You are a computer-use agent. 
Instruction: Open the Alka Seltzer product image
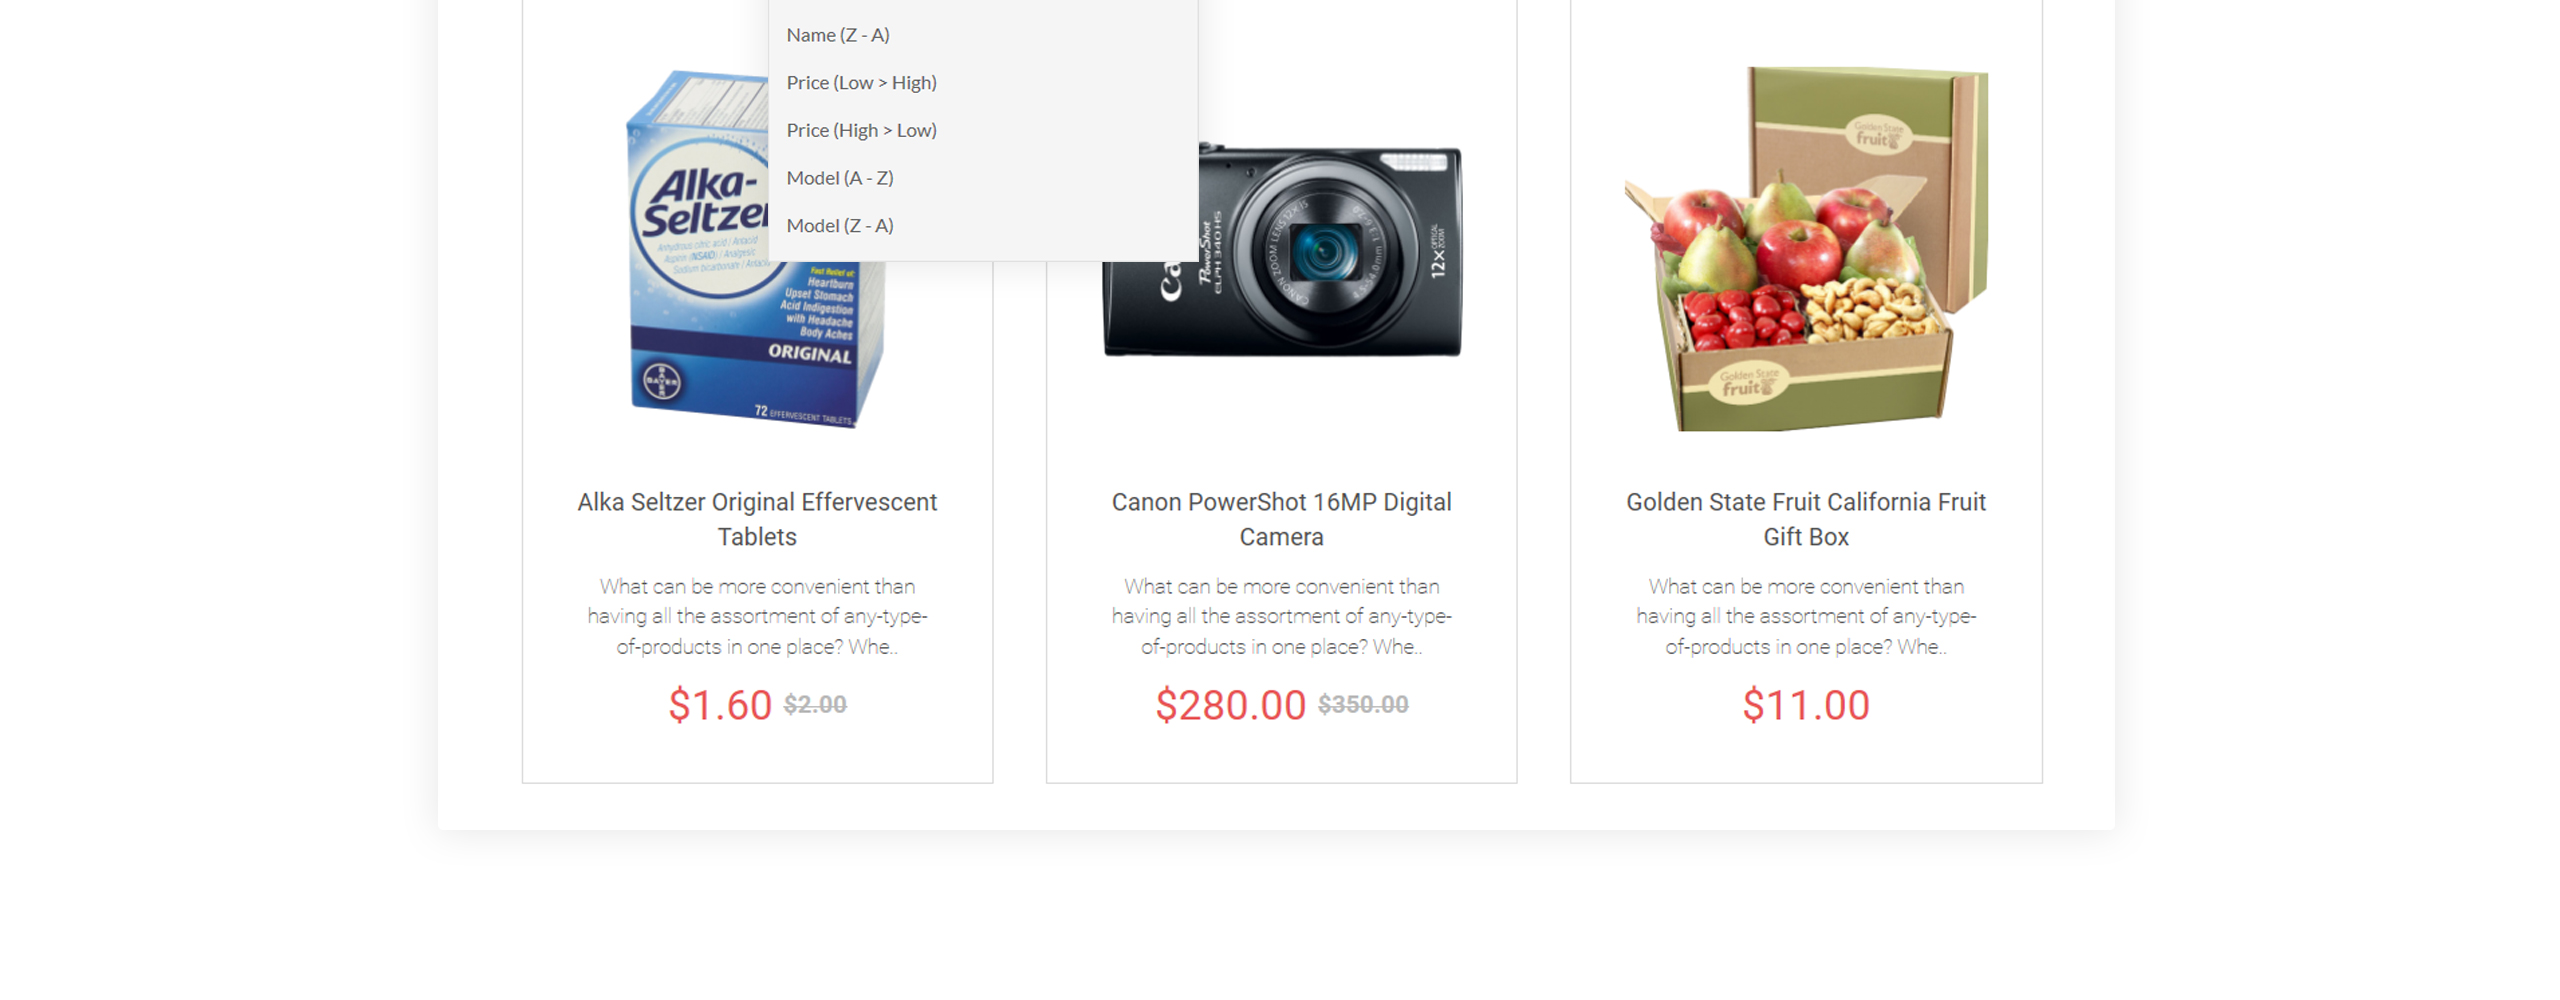tap(755, 250)
